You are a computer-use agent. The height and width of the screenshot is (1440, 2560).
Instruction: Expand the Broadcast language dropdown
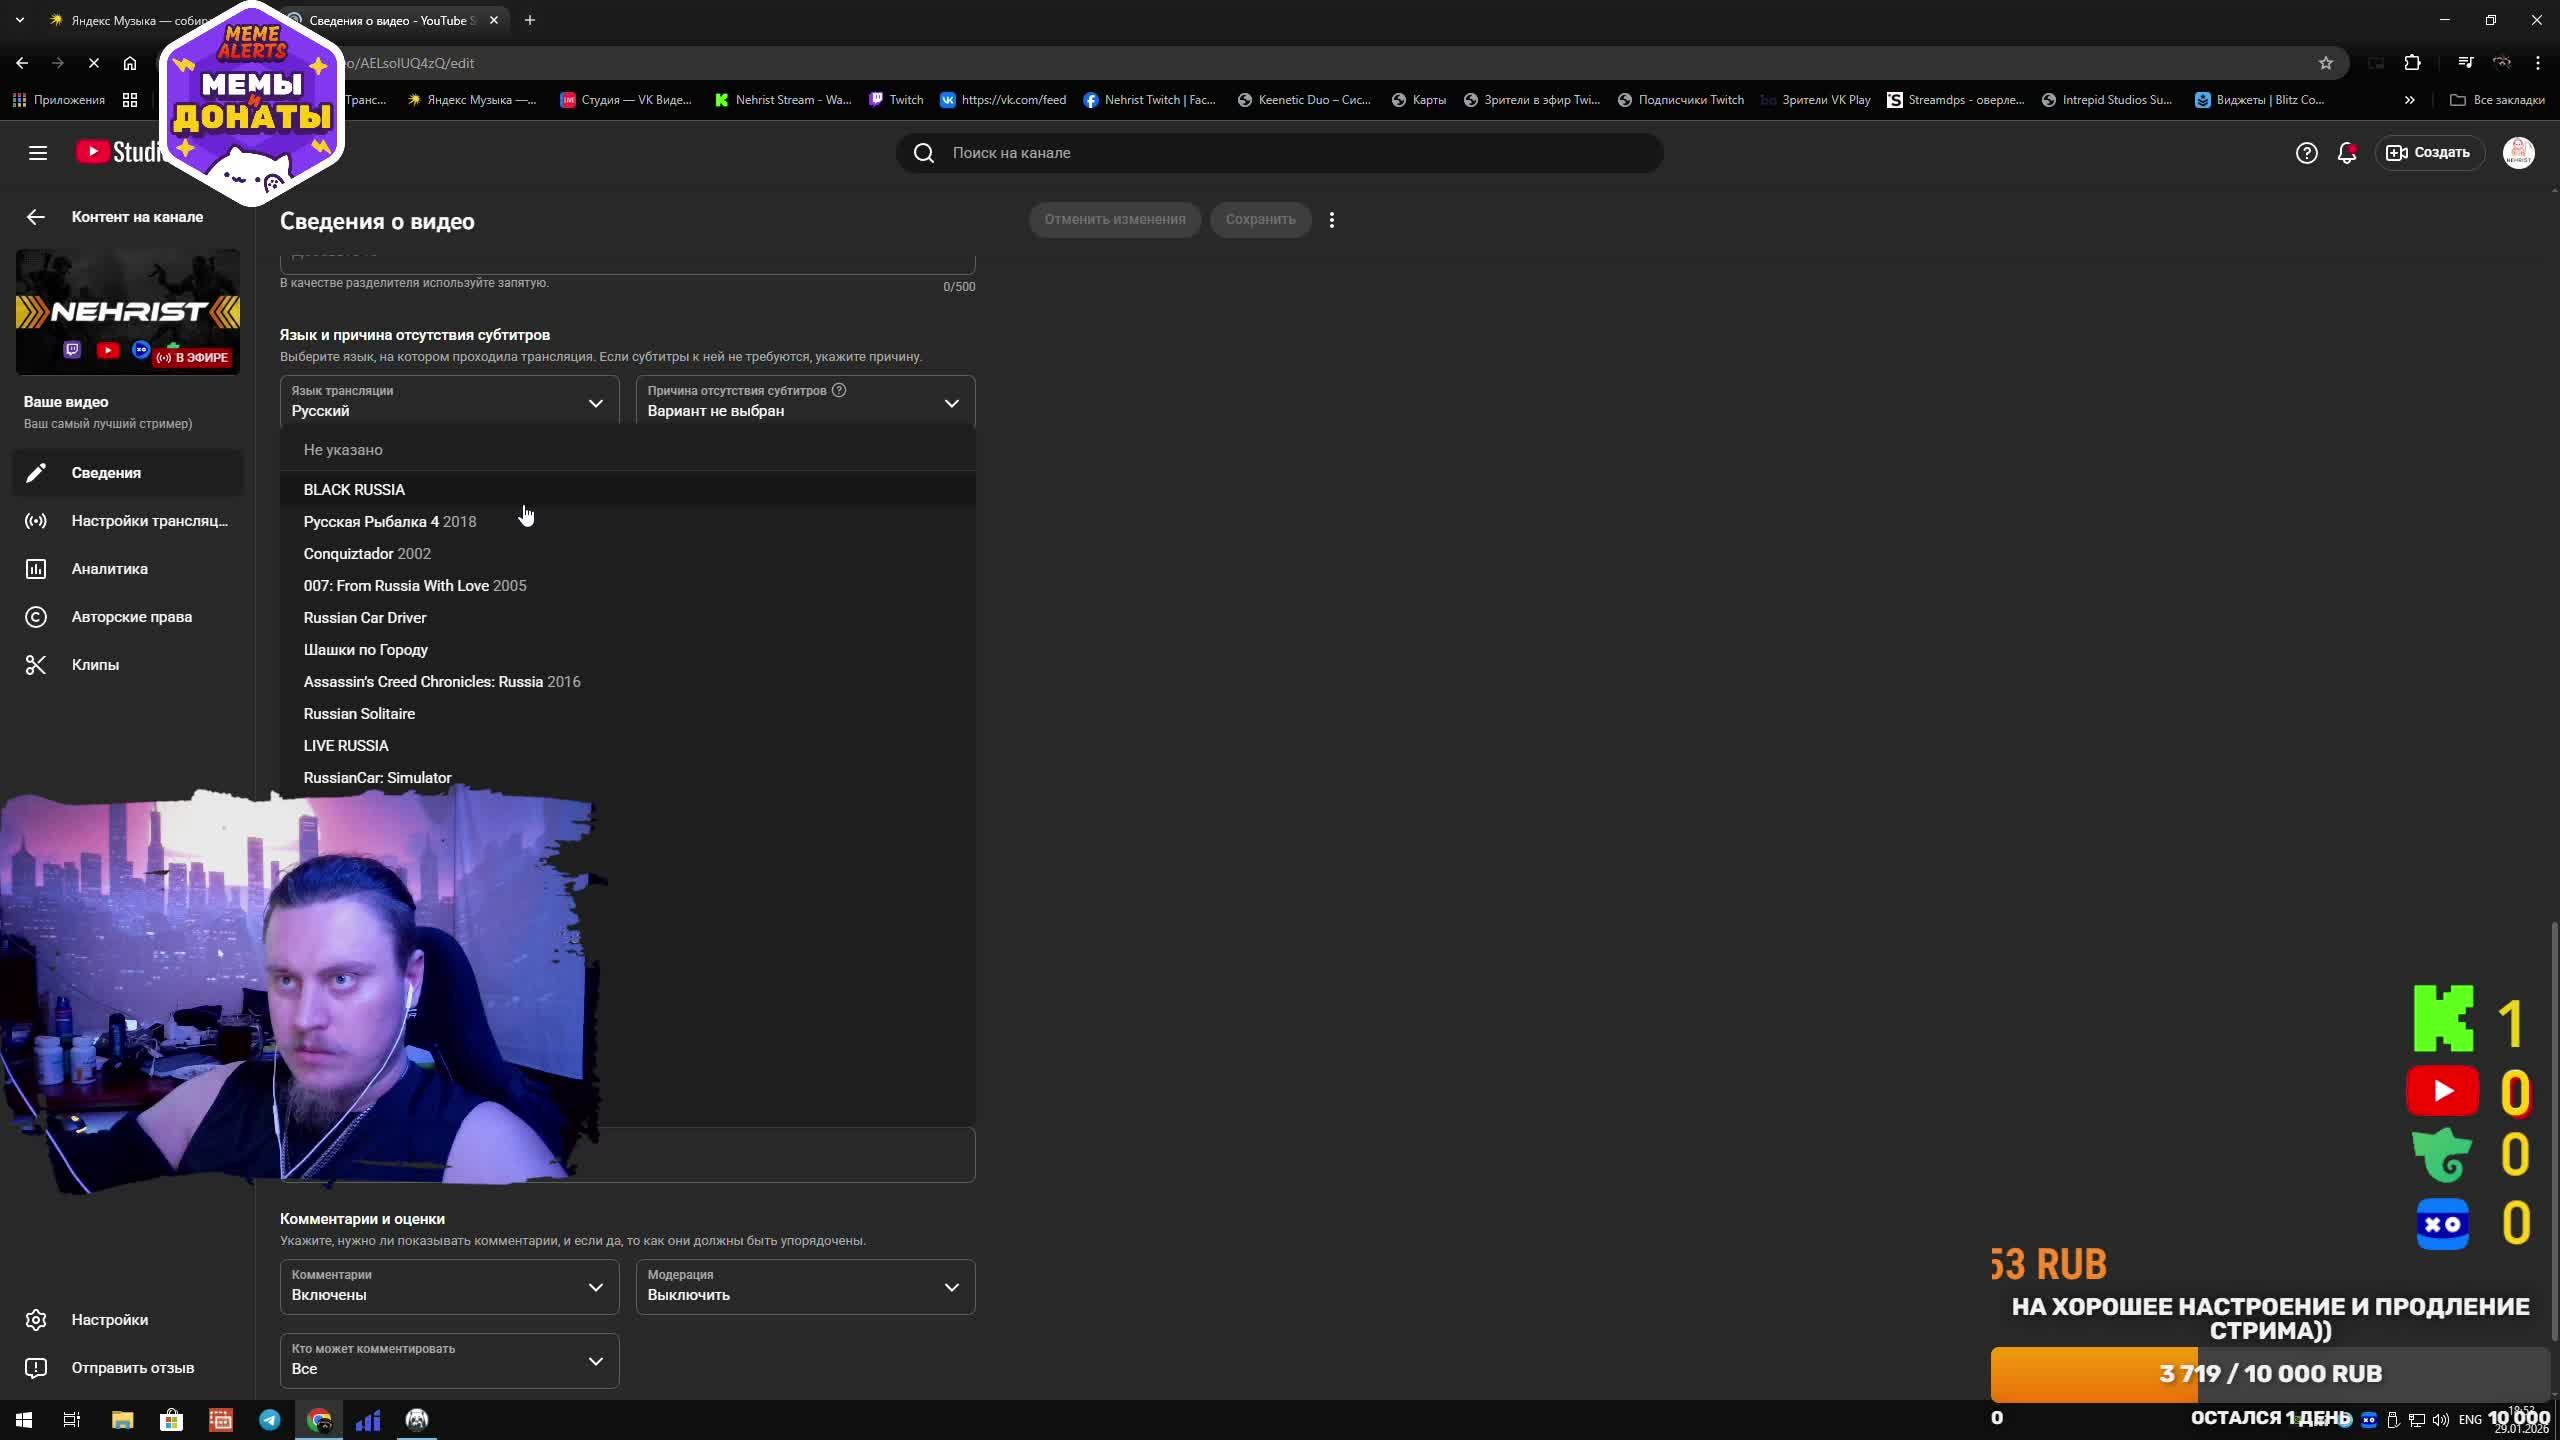[449, 402]
